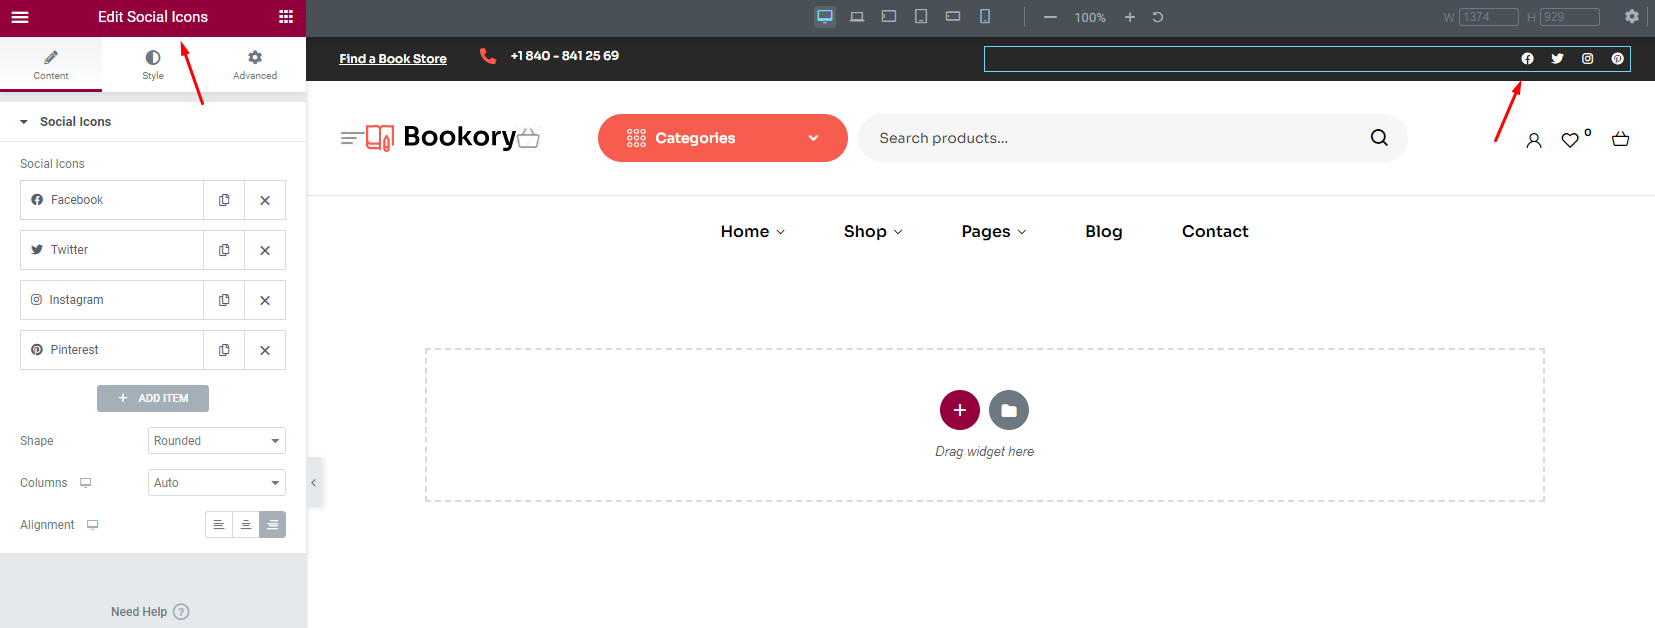The height and width of the screenshot is (628, 1655).
Task: Set alignment to right
Action: click(x=272, y=525)
